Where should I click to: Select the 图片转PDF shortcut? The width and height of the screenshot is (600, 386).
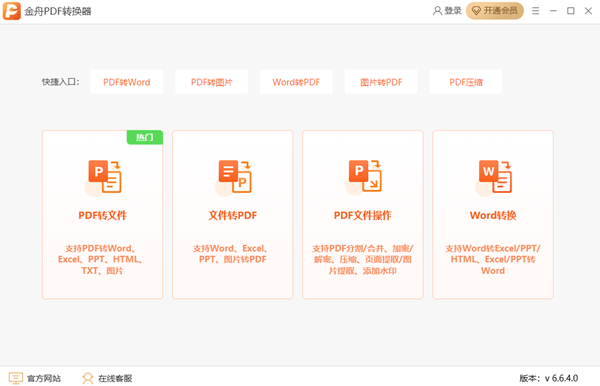381,82
